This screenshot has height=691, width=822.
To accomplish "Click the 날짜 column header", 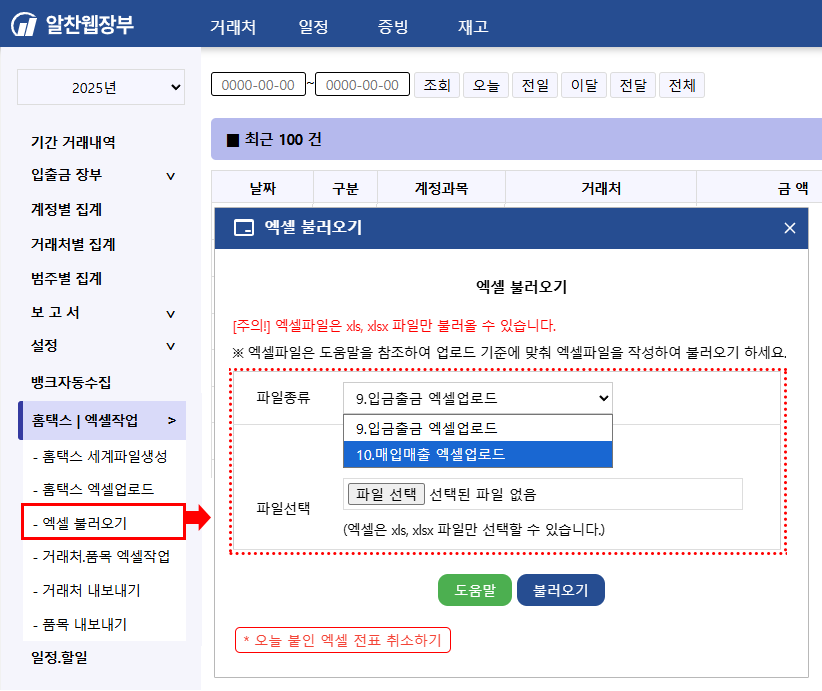I will (263, 188).
